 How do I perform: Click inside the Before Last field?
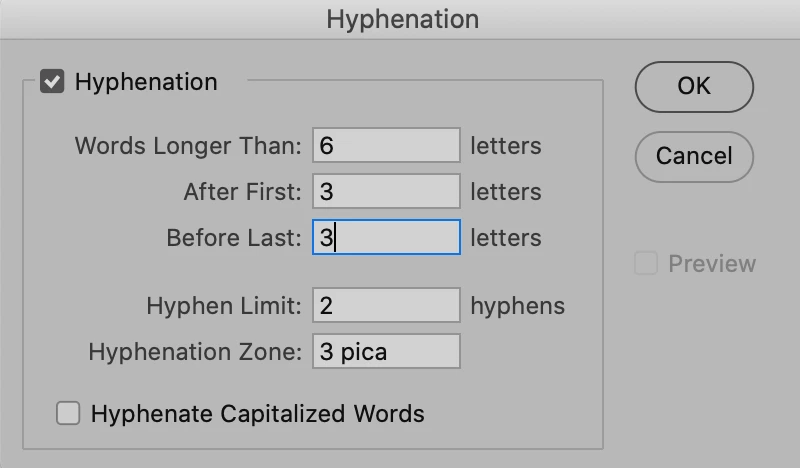[x=386, y=237]
